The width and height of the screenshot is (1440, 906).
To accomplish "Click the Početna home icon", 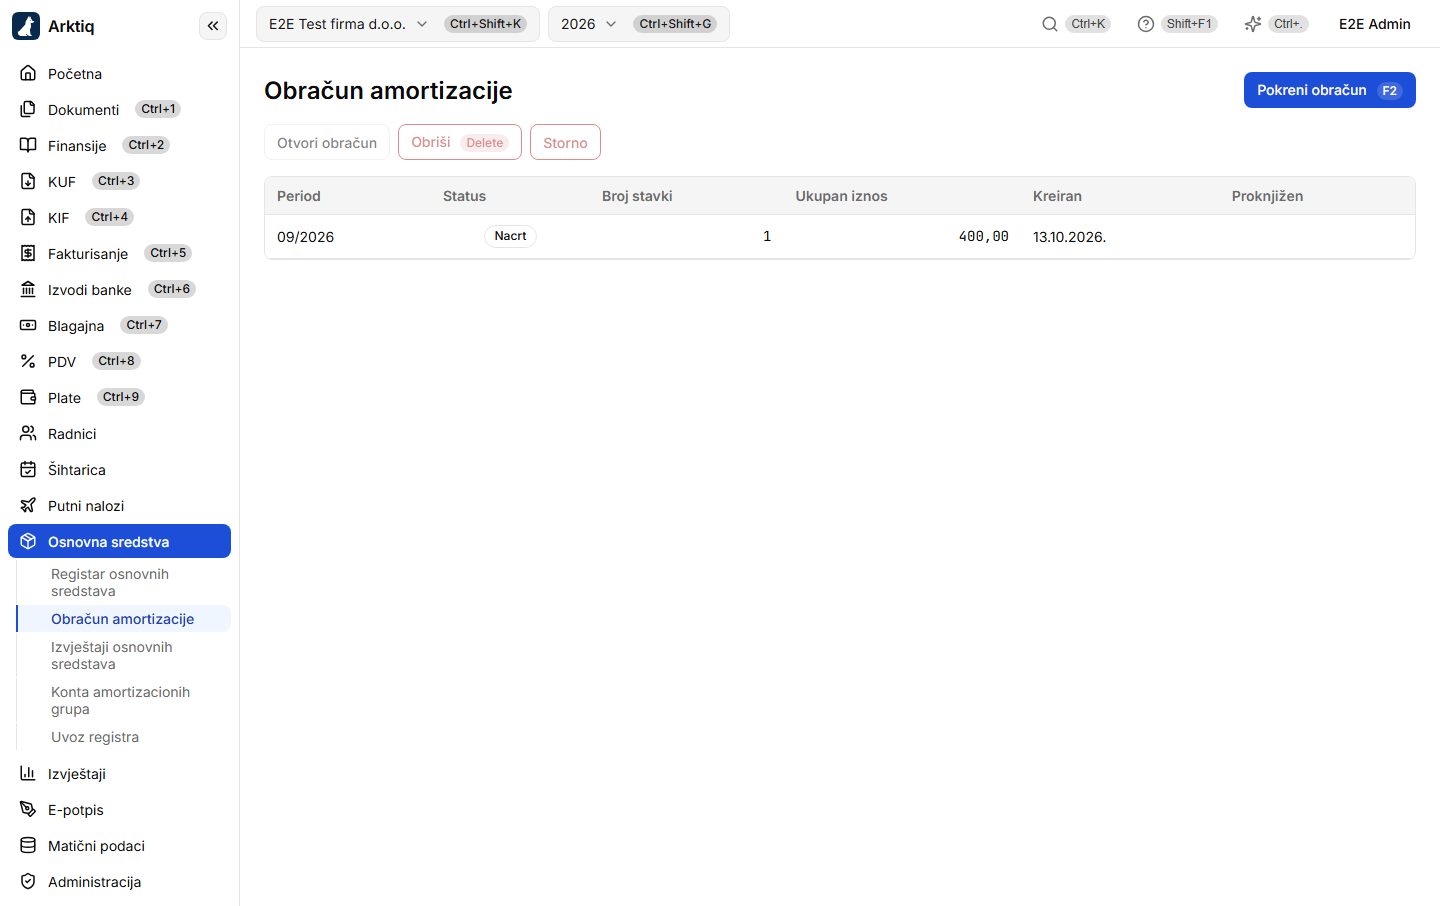I will click(x=28, y=73).
